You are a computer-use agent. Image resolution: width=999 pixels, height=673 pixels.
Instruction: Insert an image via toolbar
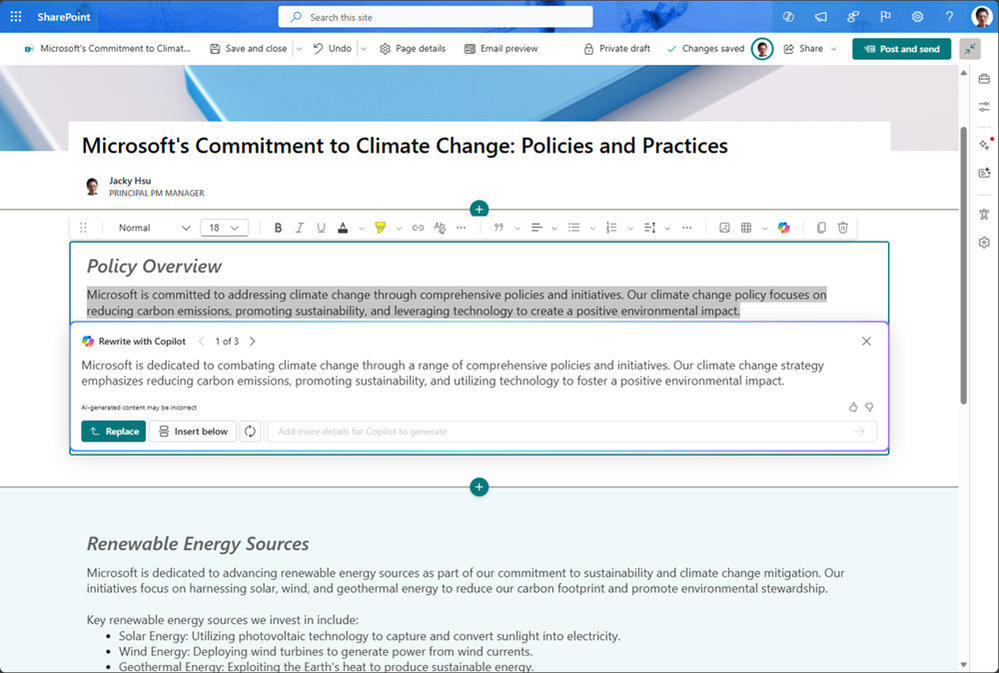(724, 228)
